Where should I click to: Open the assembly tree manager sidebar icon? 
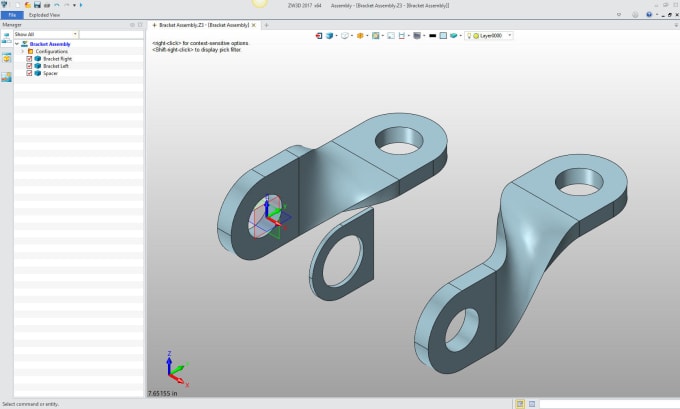tap(7, 39)
